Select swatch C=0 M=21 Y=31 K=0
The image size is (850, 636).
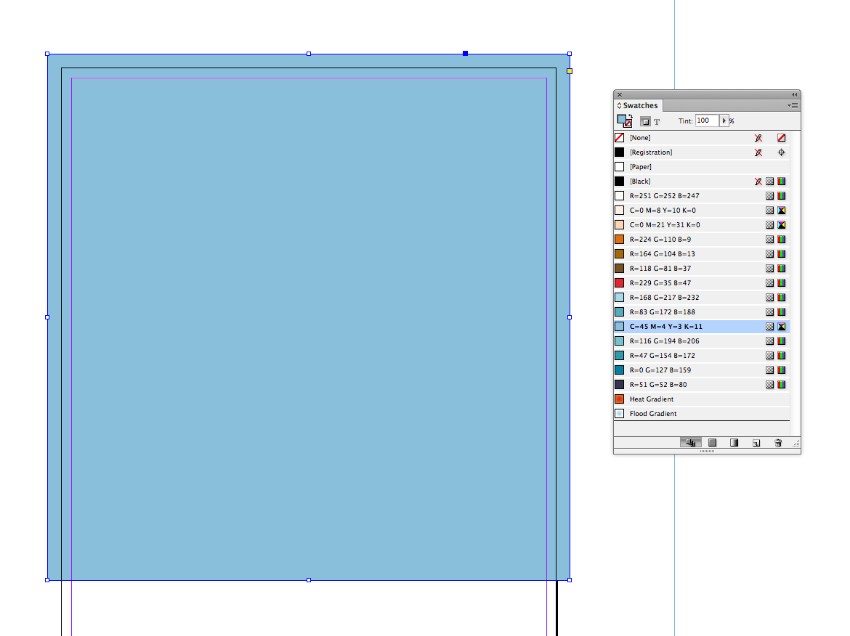[701, 225]
